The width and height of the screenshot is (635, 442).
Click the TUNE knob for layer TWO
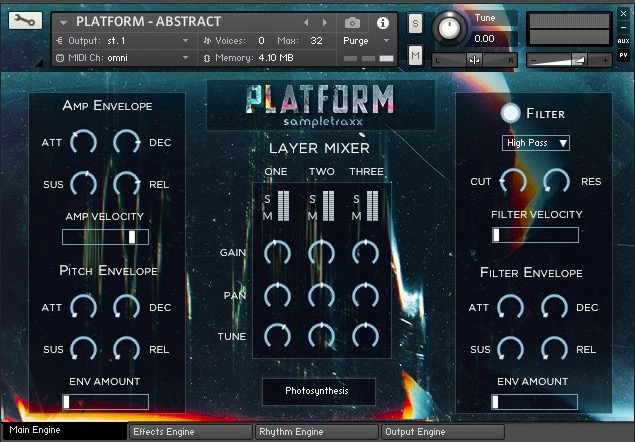(x=322, y=336)
